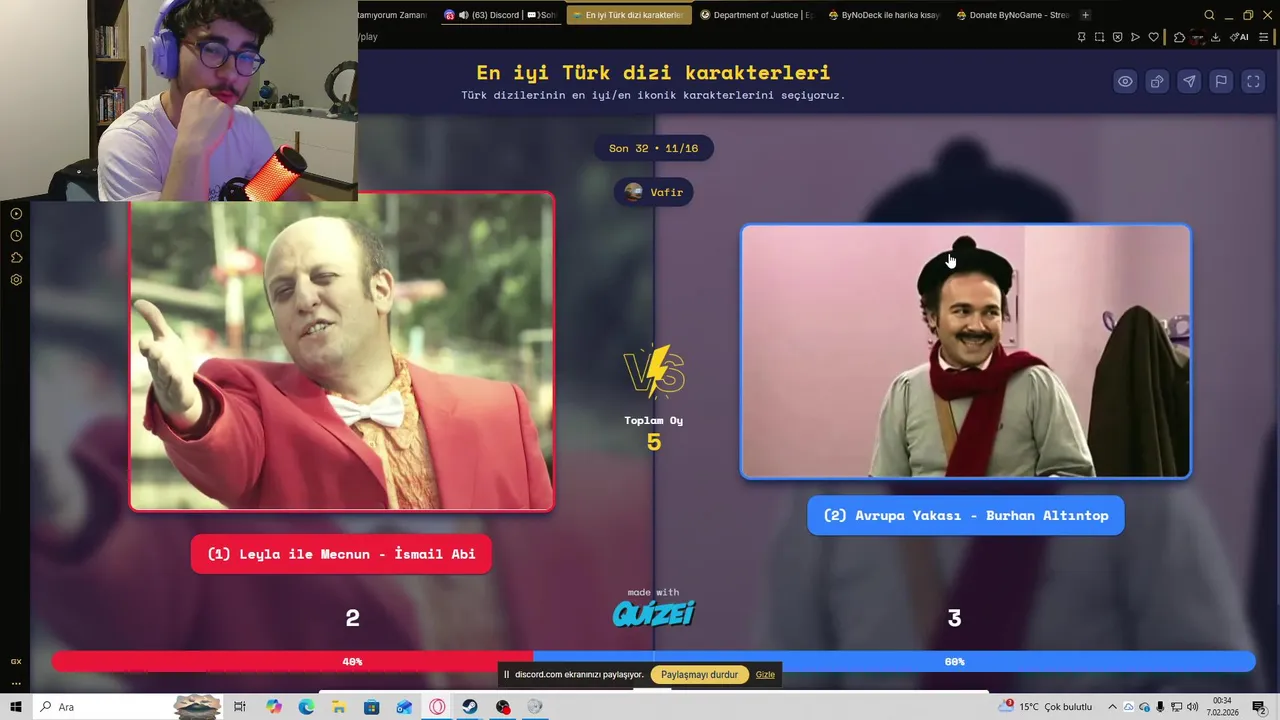
Task: Toggle fullscreen mode in quiz header
Action: point(1253,82)
